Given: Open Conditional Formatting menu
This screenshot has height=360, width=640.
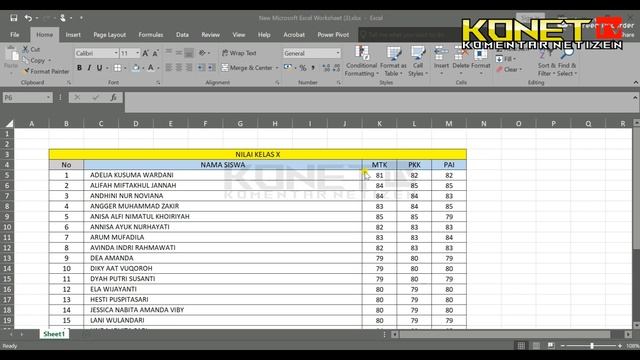Looking at the screenshot, I should click(362, 61).
